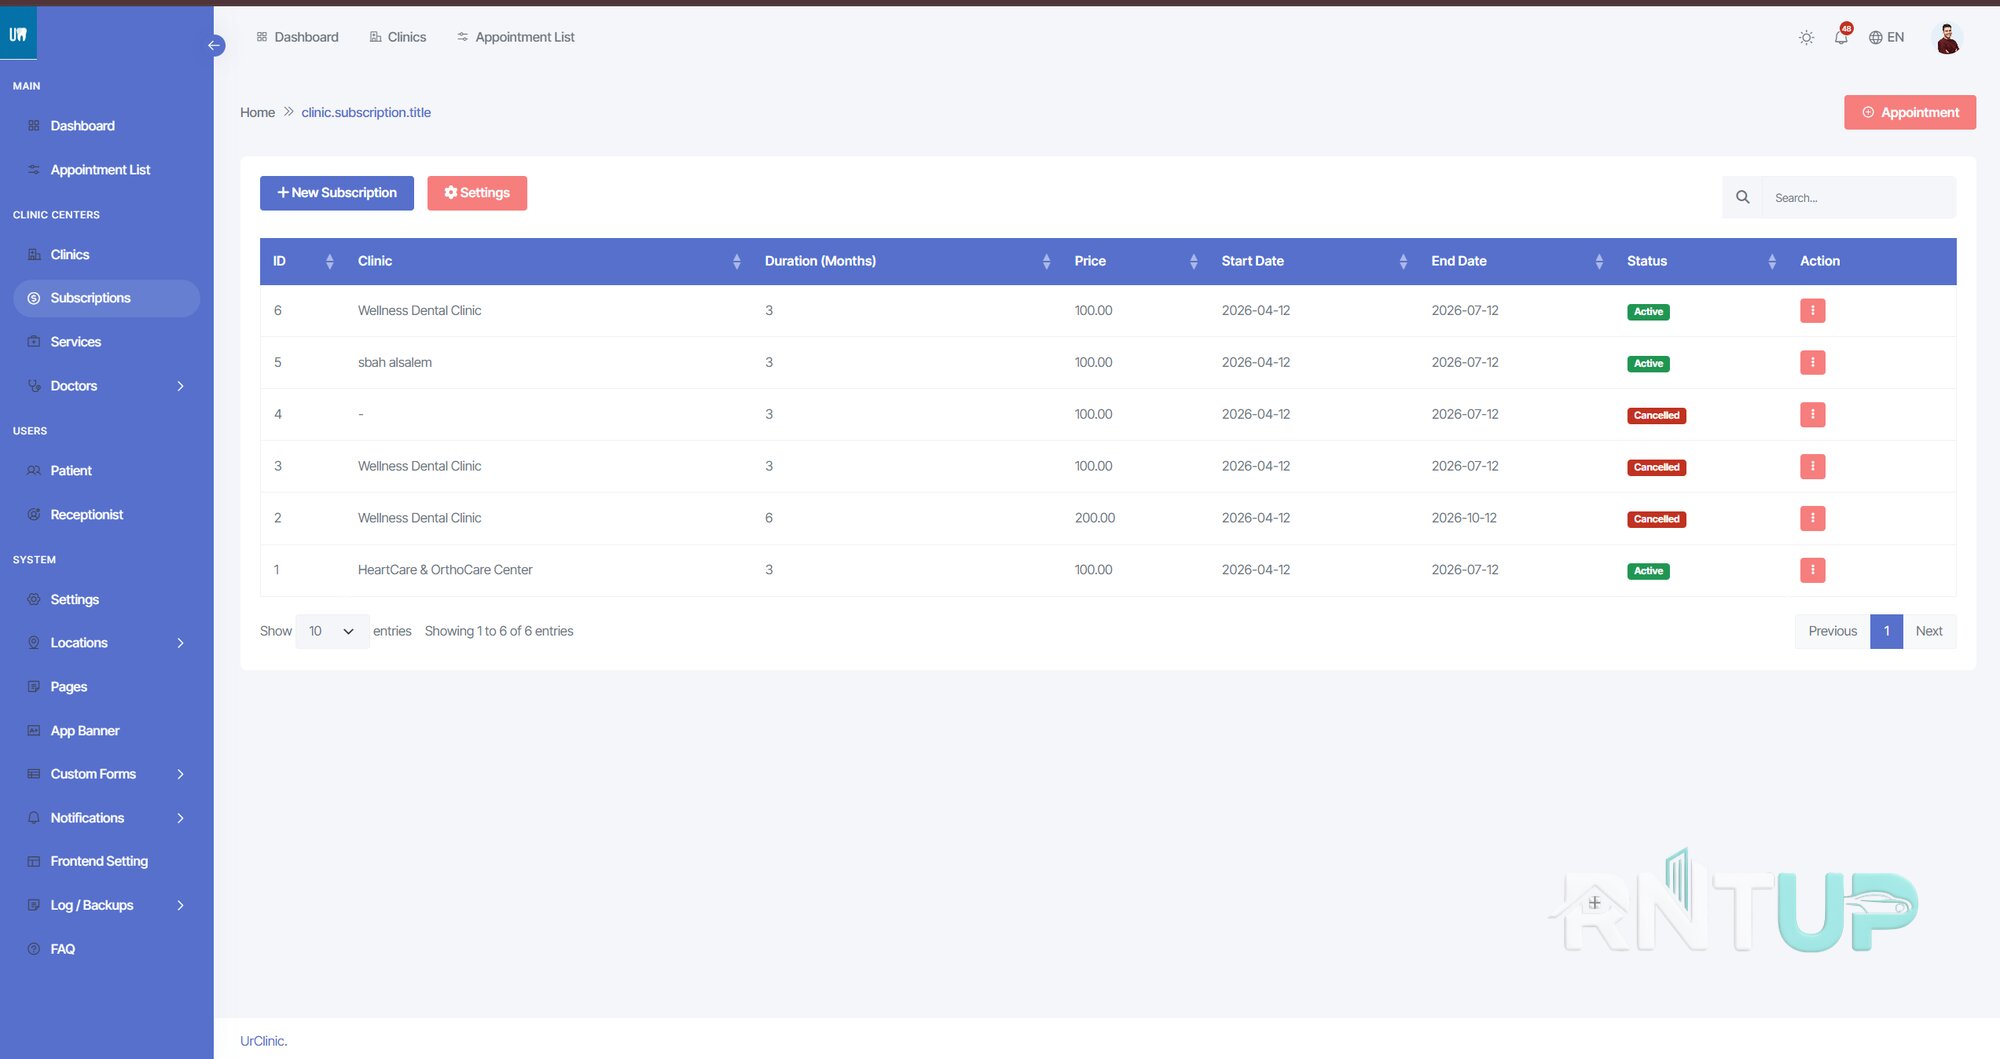Open action menu for sbah alsalem row

[x=1812, y=363]
